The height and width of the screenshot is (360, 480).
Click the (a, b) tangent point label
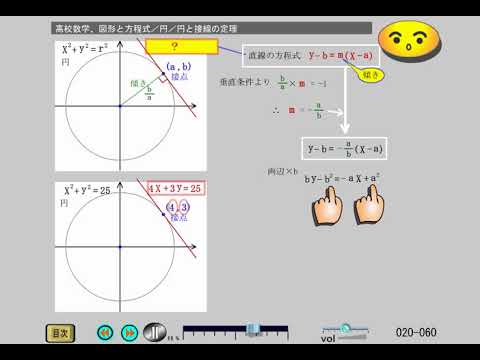(x=179, y=67)
